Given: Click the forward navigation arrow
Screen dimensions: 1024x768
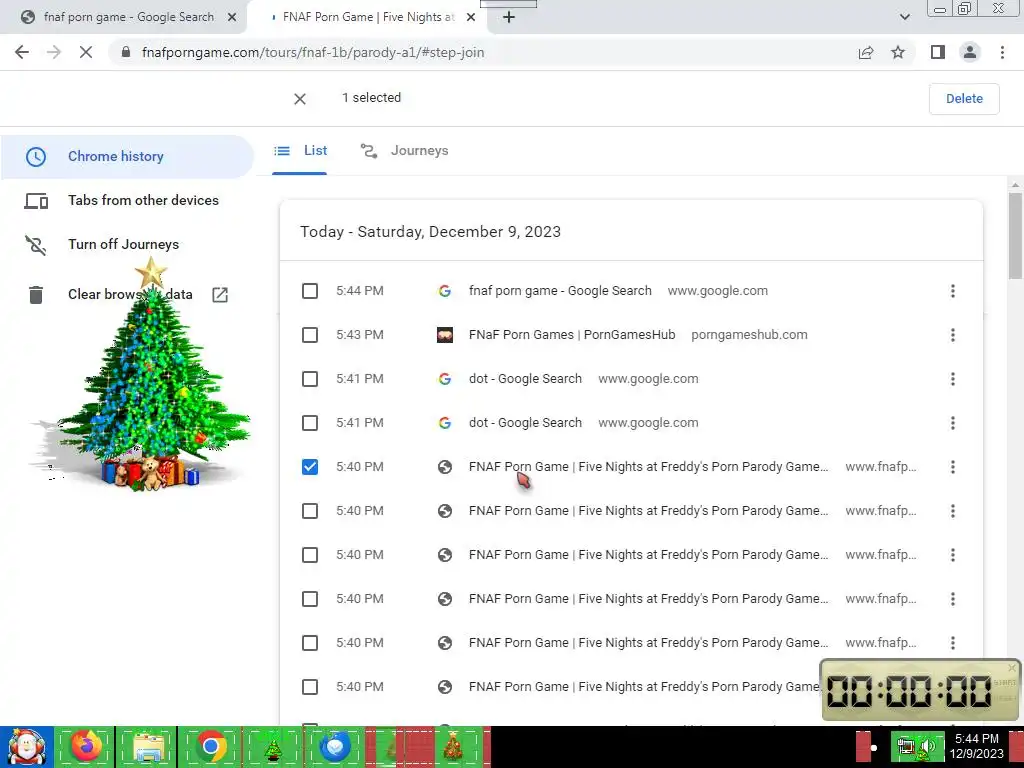Looking at the screenshot, I should (x=54, y=52).
